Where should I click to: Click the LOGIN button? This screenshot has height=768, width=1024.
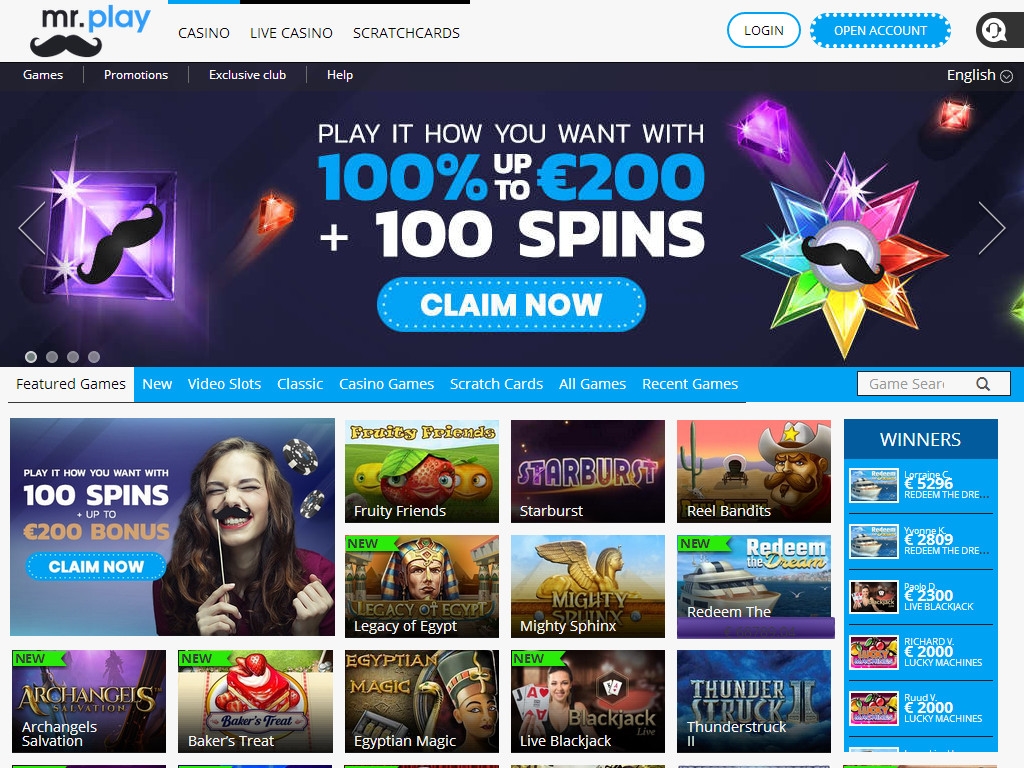763,30
